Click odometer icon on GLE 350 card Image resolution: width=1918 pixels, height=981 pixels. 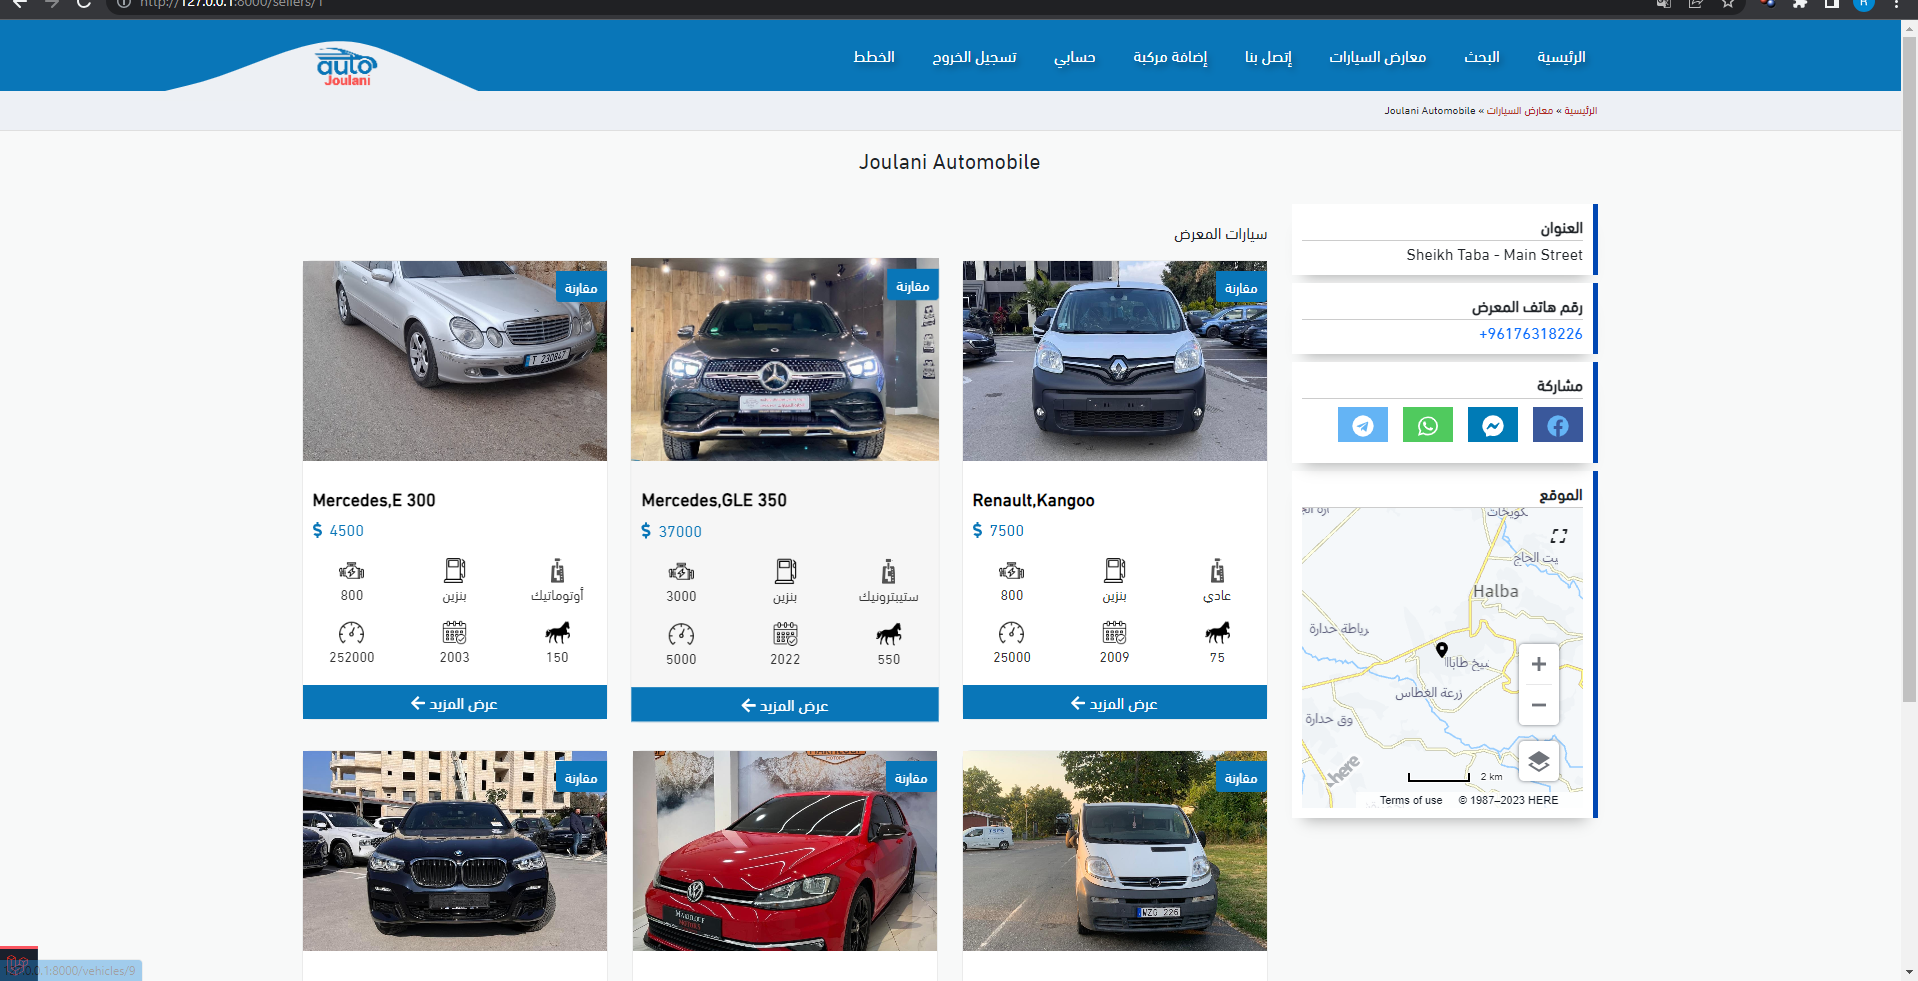pyautogui.click(x=681, y=635)
